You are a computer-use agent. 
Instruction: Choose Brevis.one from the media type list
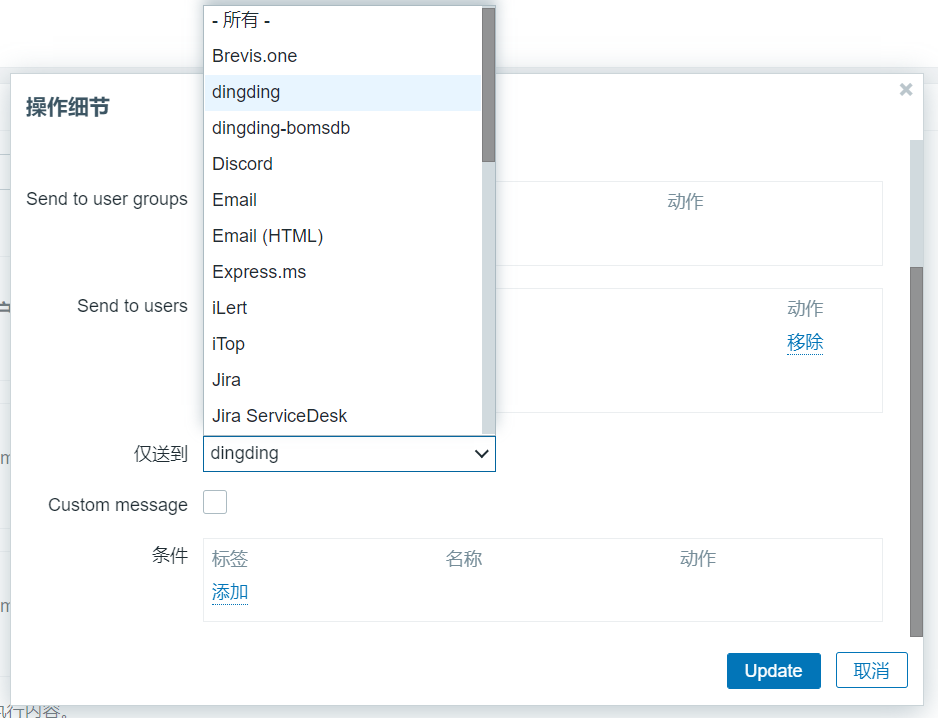(x=343, y=56)
